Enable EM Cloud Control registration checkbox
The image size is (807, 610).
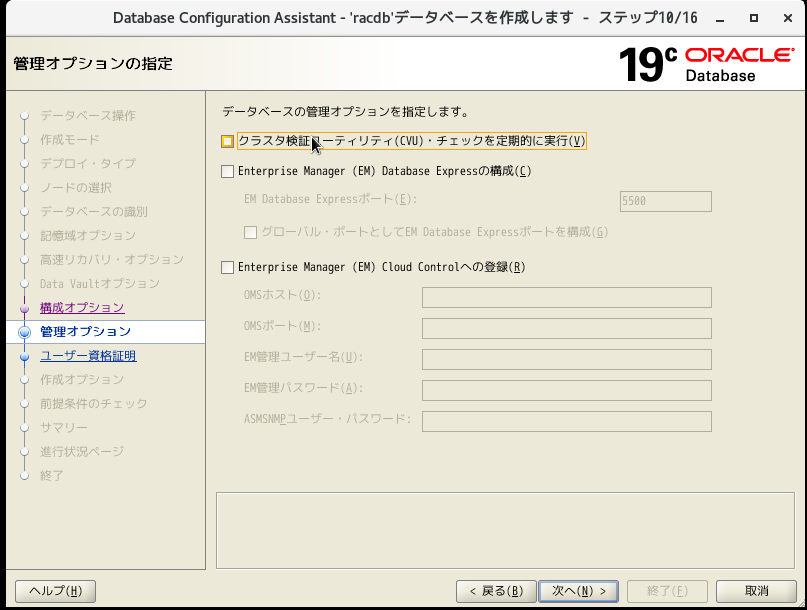pos(227,267)
